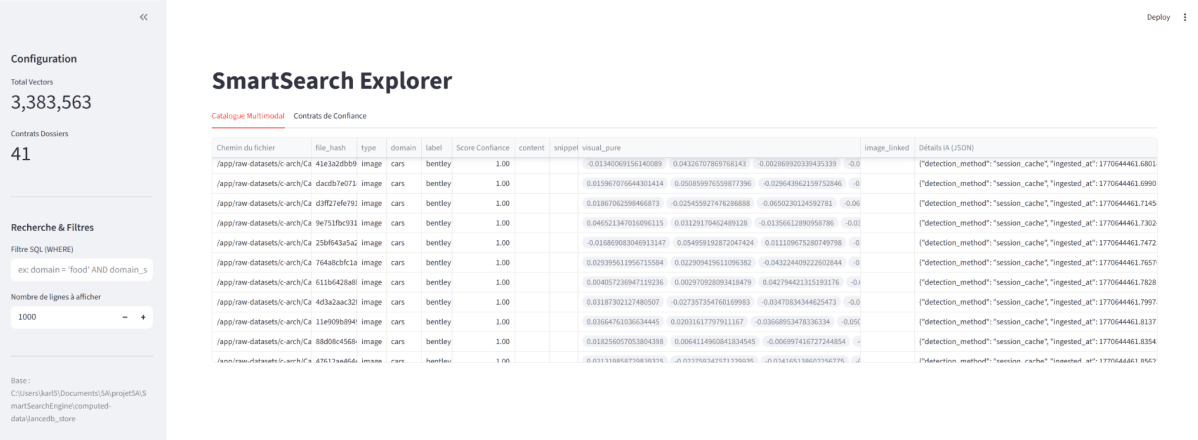The image size is (1198, 440).
Task: Switch to the Contrats de Confiance tab
Action: click(330, 116)
